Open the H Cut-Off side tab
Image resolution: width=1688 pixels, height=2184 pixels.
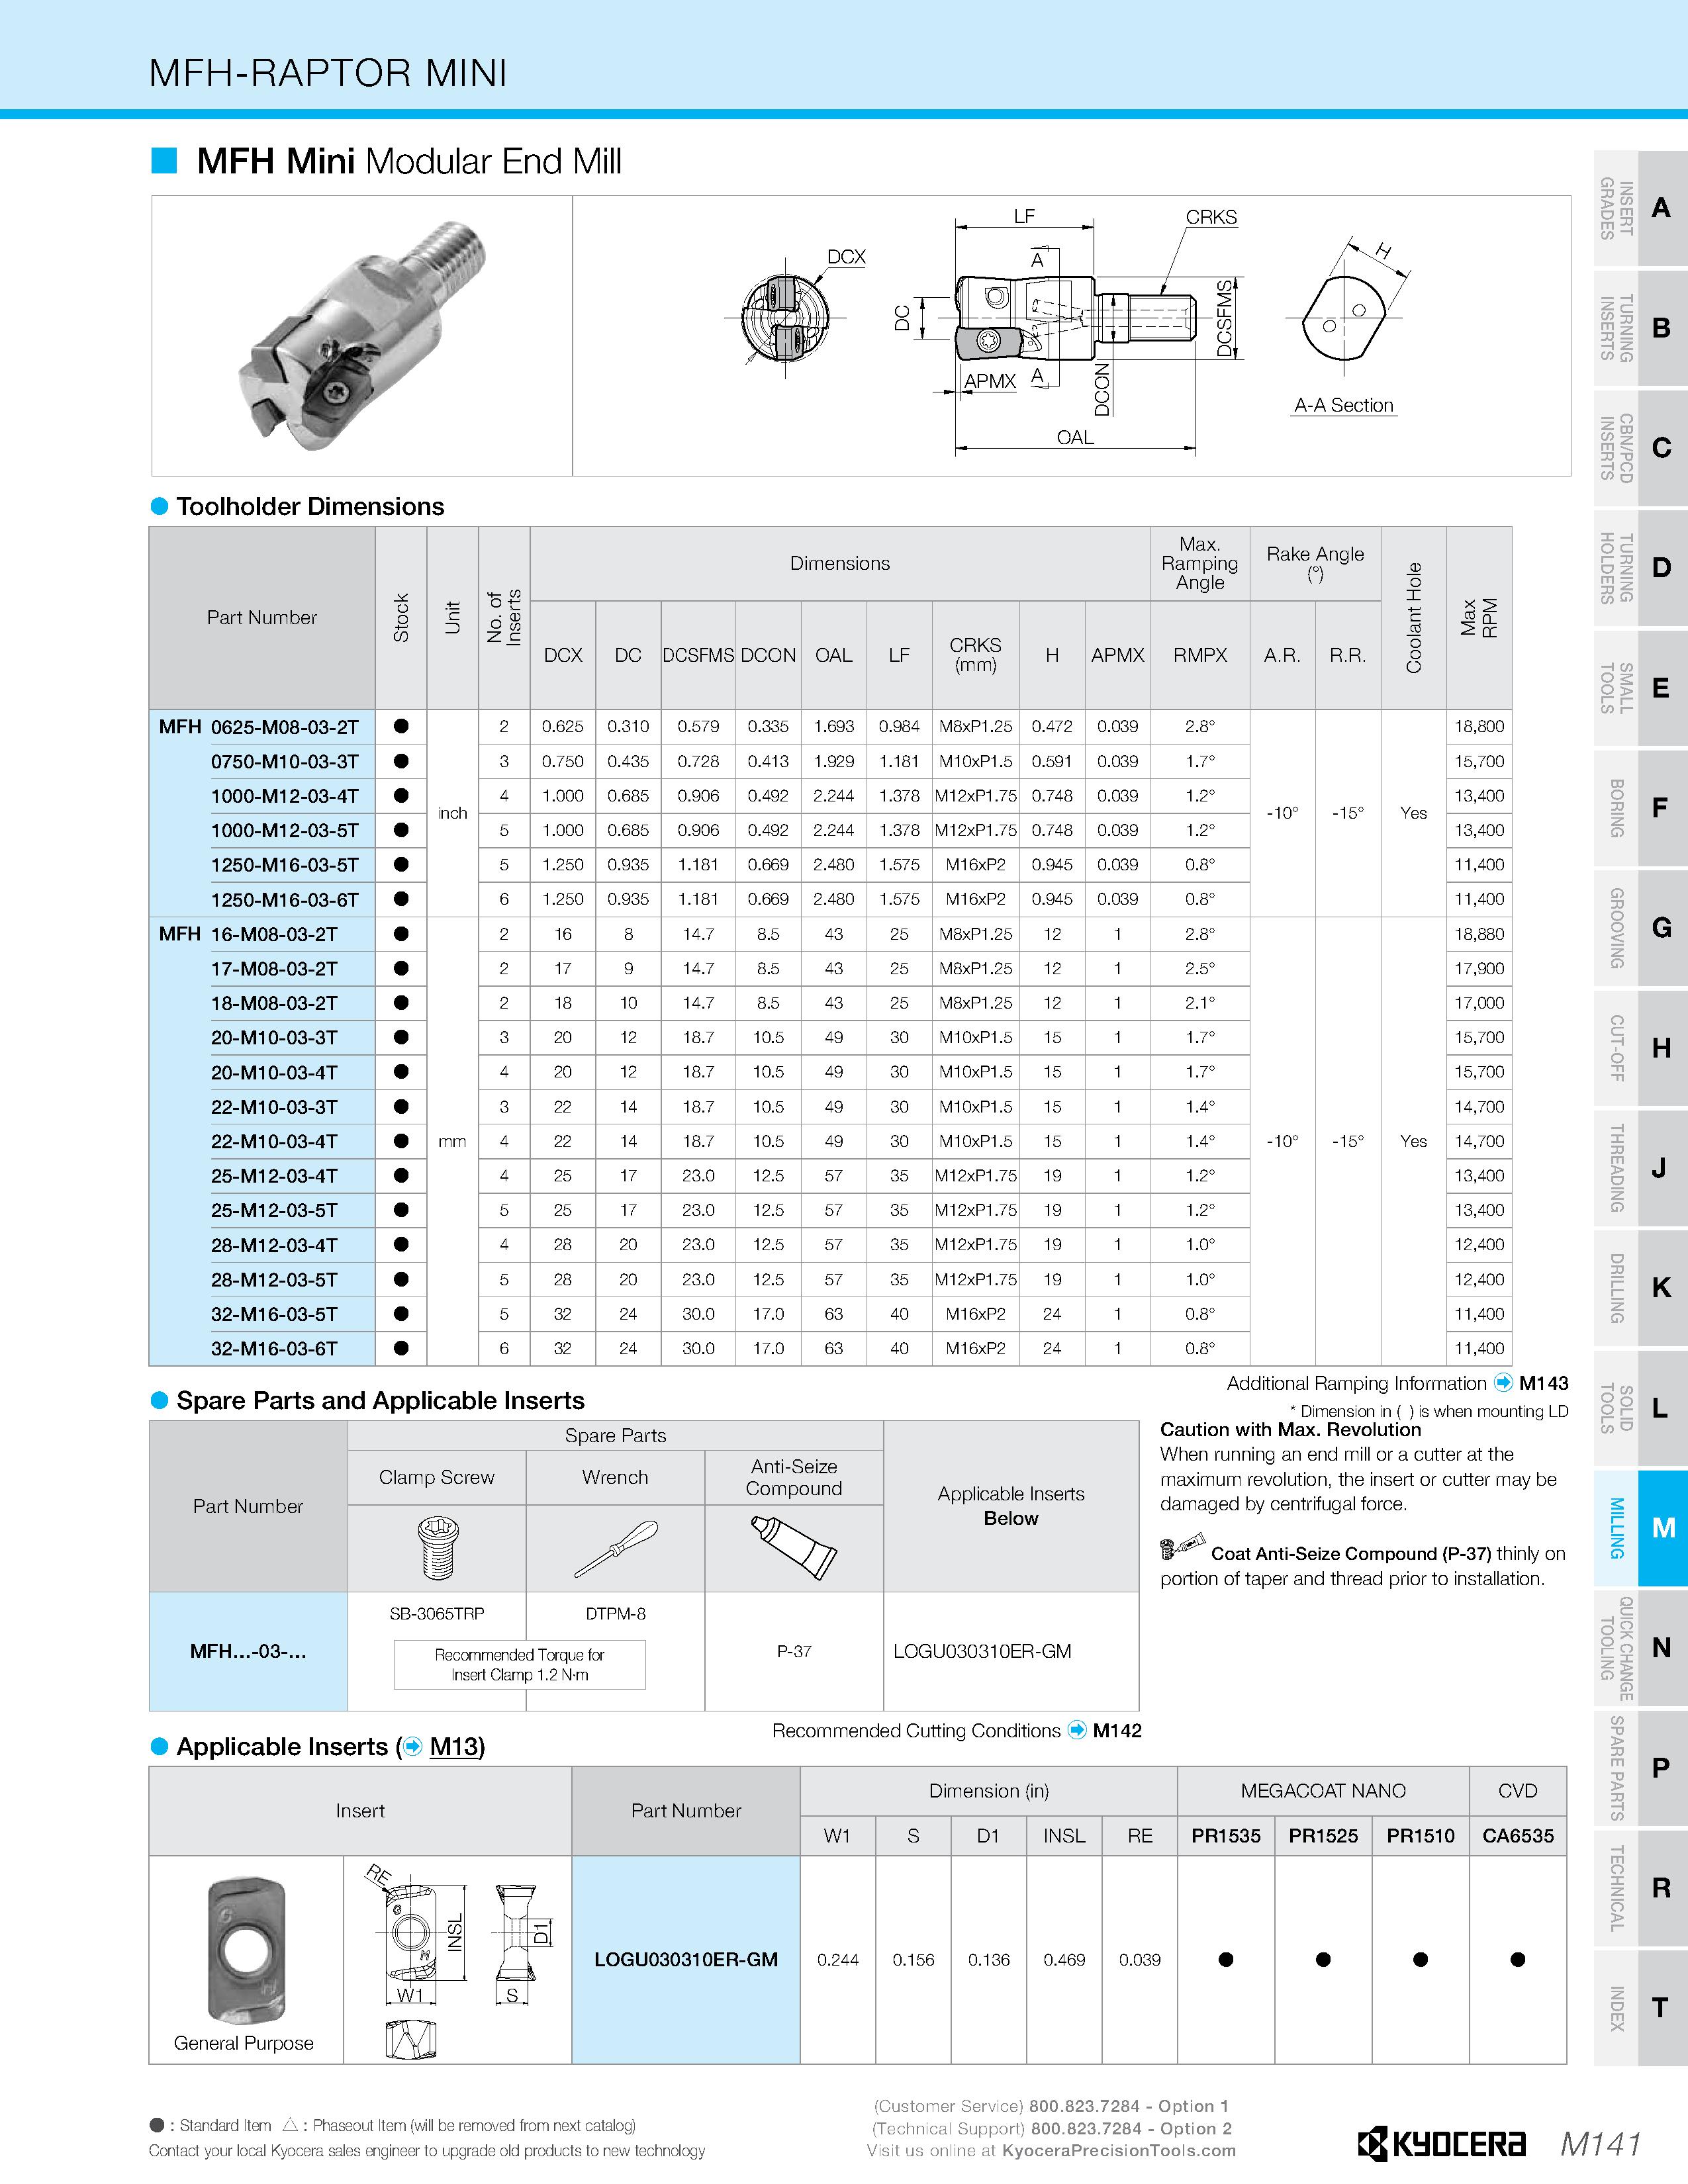click(x=1640, y=1048)
